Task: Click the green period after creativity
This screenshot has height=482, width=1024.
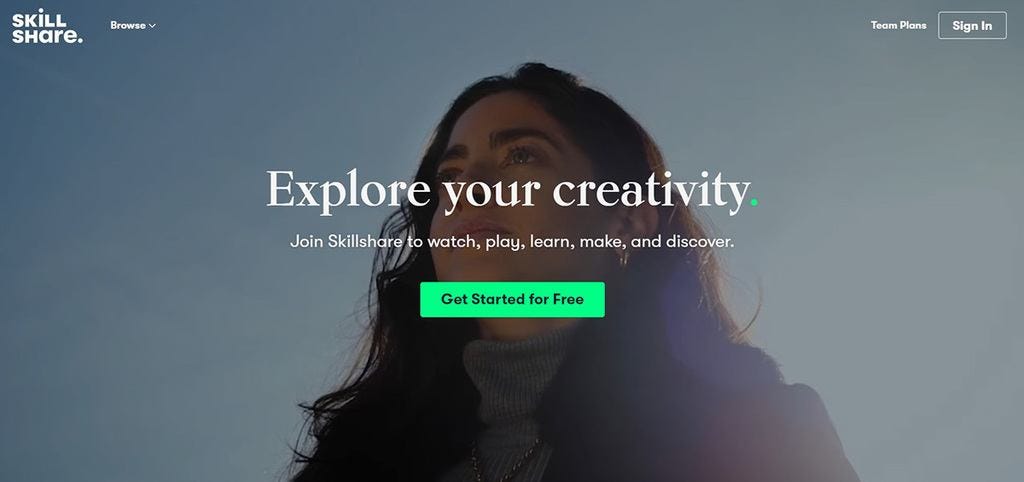Action: pyautogui.click(x=754, y=202)
